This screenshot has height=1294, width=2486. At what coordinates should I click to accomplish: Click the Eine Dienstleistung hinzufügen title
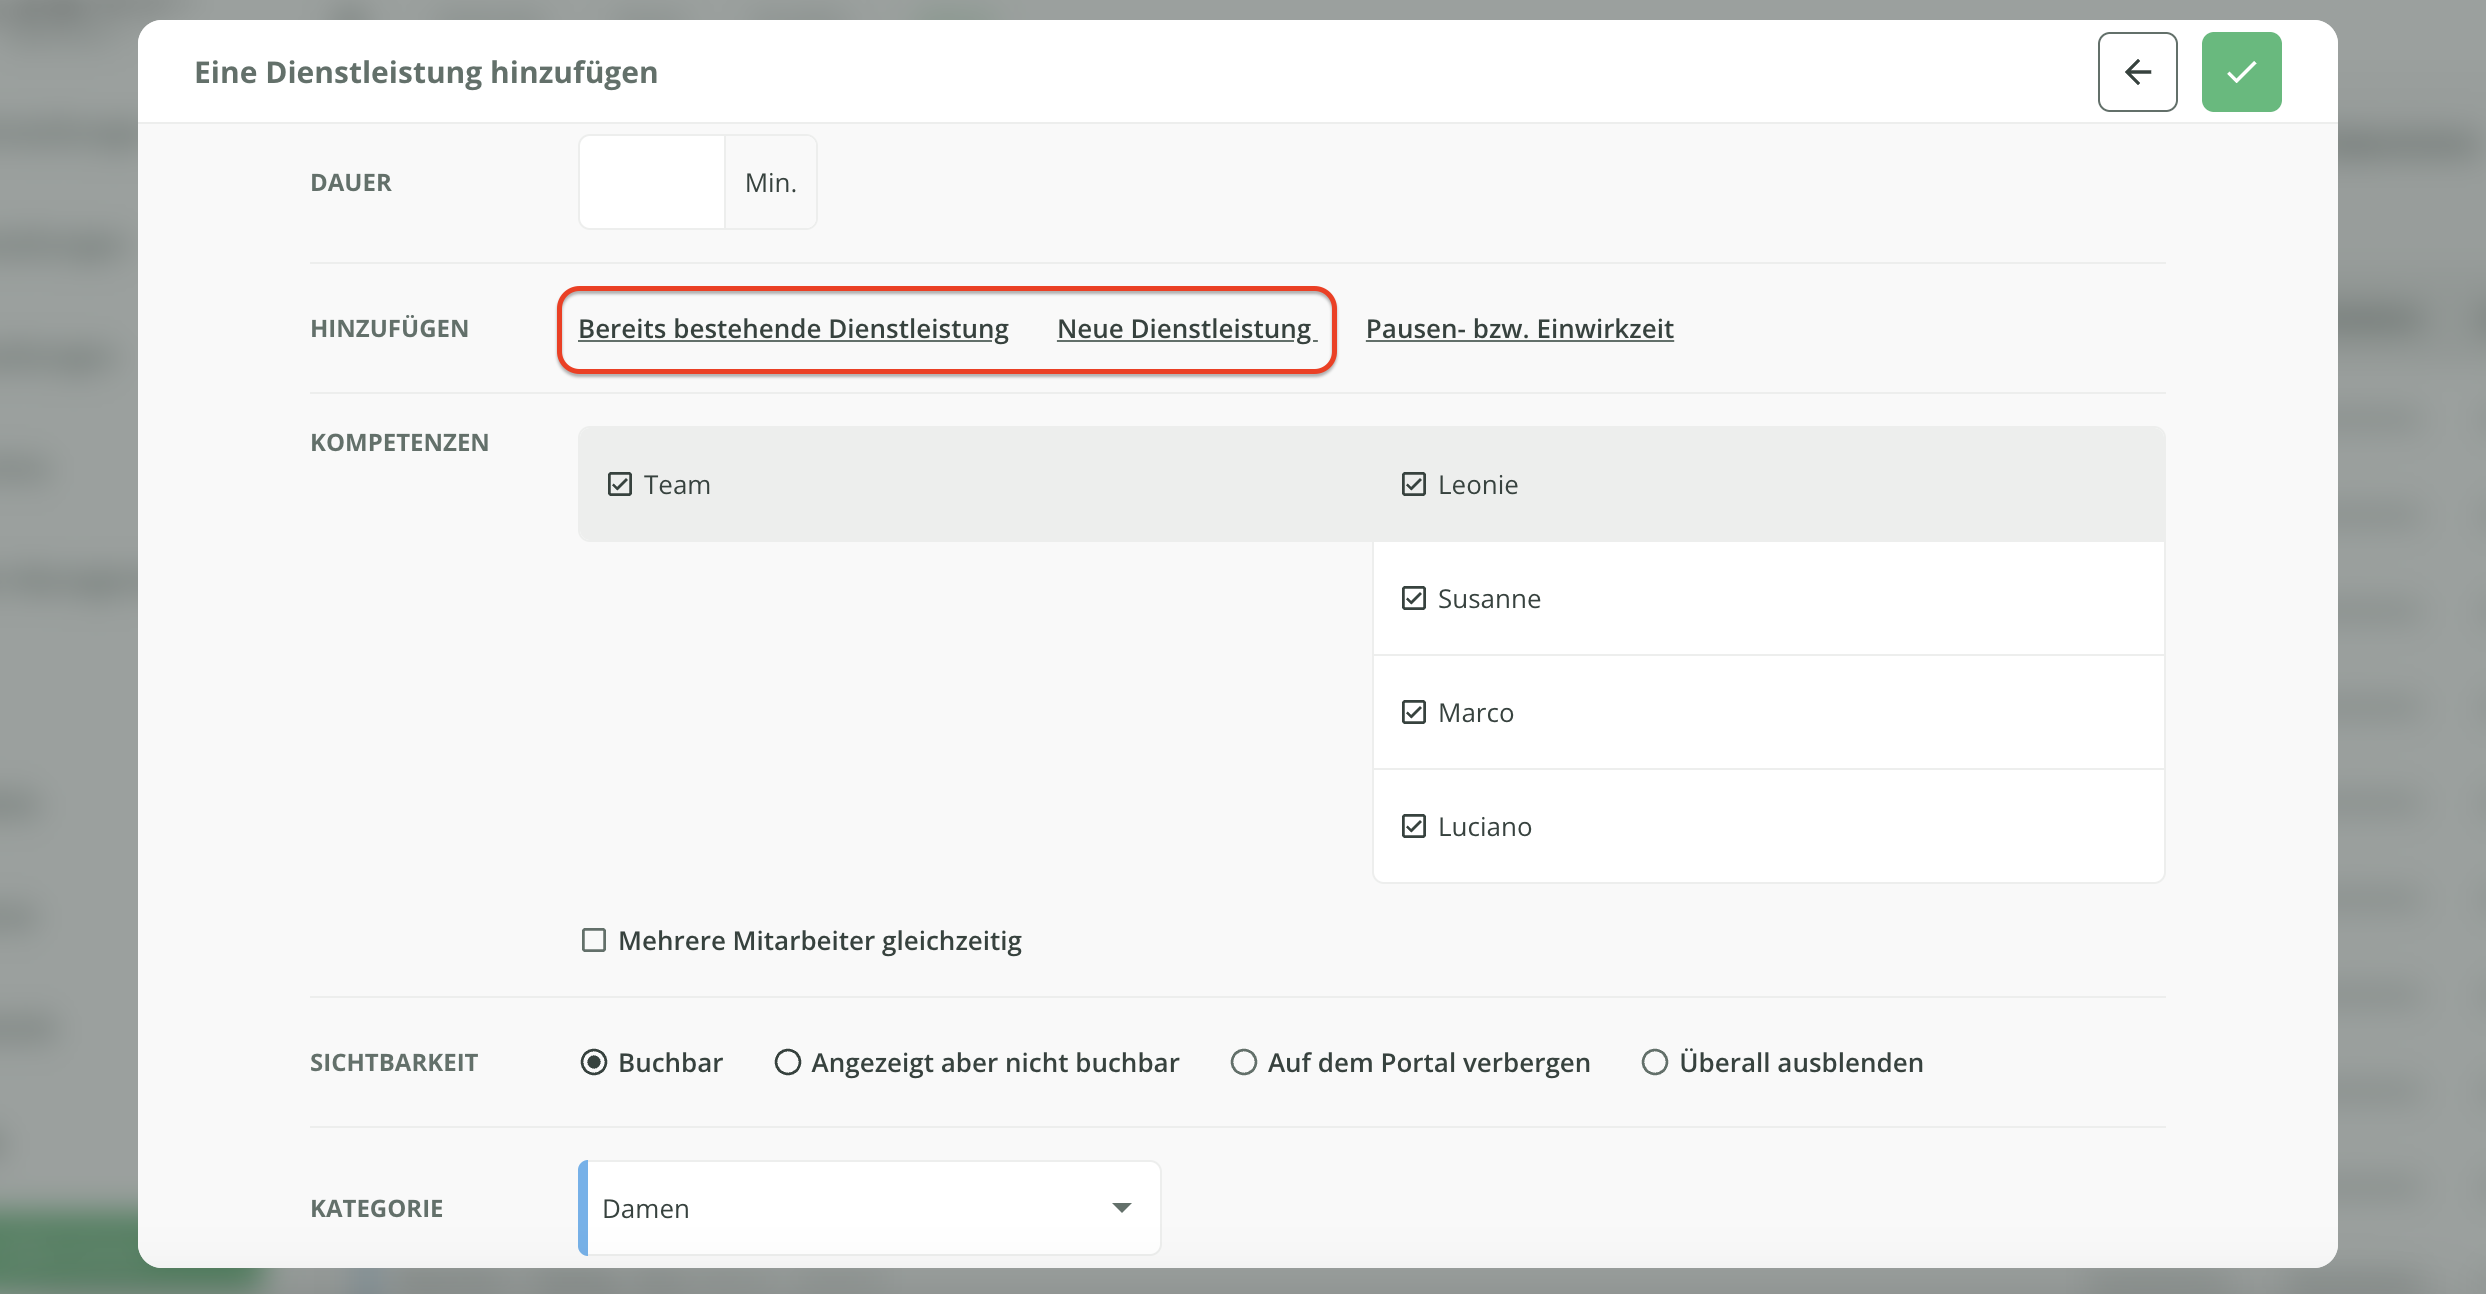426,73
